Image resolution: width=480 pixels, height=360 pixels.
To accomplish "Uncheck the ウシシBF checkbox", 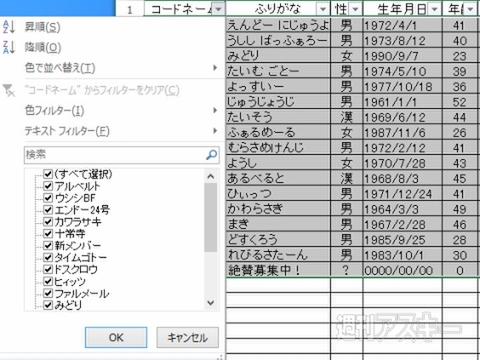I will 48,198.
